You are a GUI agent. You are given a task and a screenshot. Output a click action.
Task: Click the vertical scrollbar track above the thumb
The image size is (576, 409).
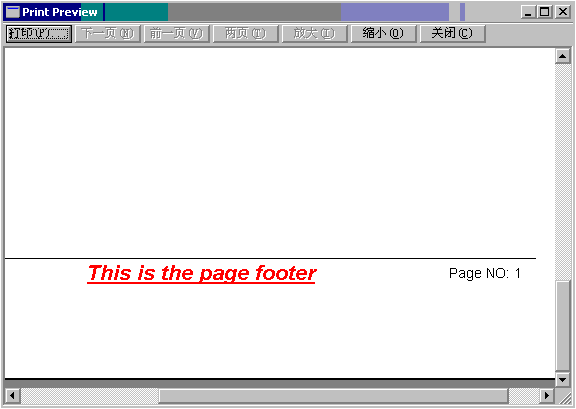[563, 172]
